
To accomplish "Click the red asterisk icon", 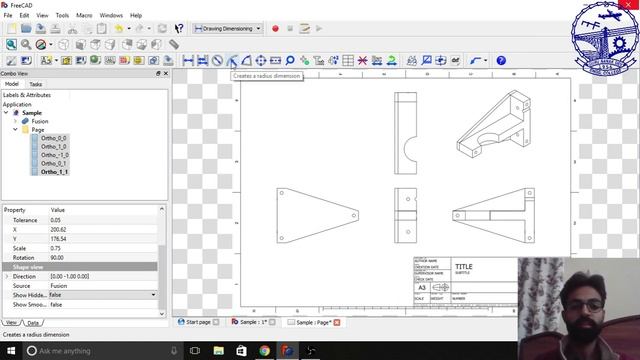I will point(362,60).
